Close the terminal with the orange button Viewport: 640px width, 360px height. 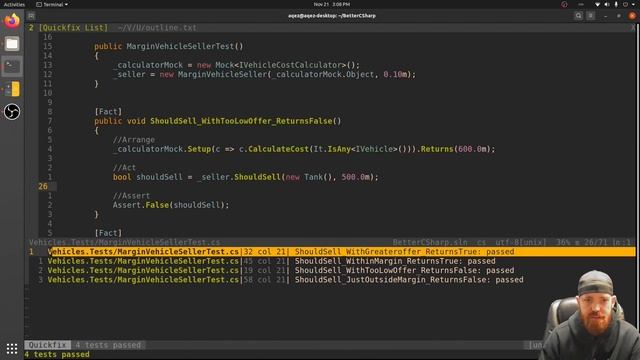(632, 16)
